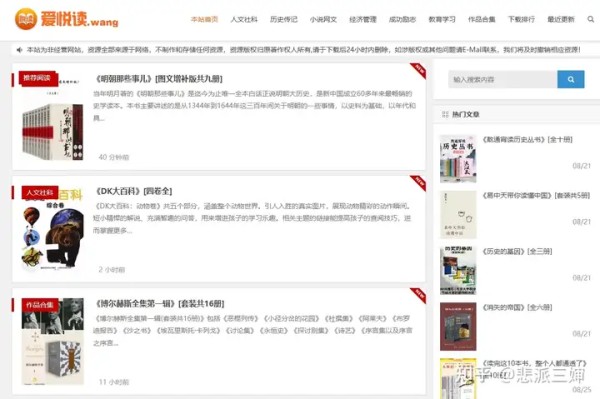Image resolution: width=600 pixels, height=399 pixels.
Task: Open hot article 《易中天带你读懂中国》[套装共5册]
Action: [536, 195]
